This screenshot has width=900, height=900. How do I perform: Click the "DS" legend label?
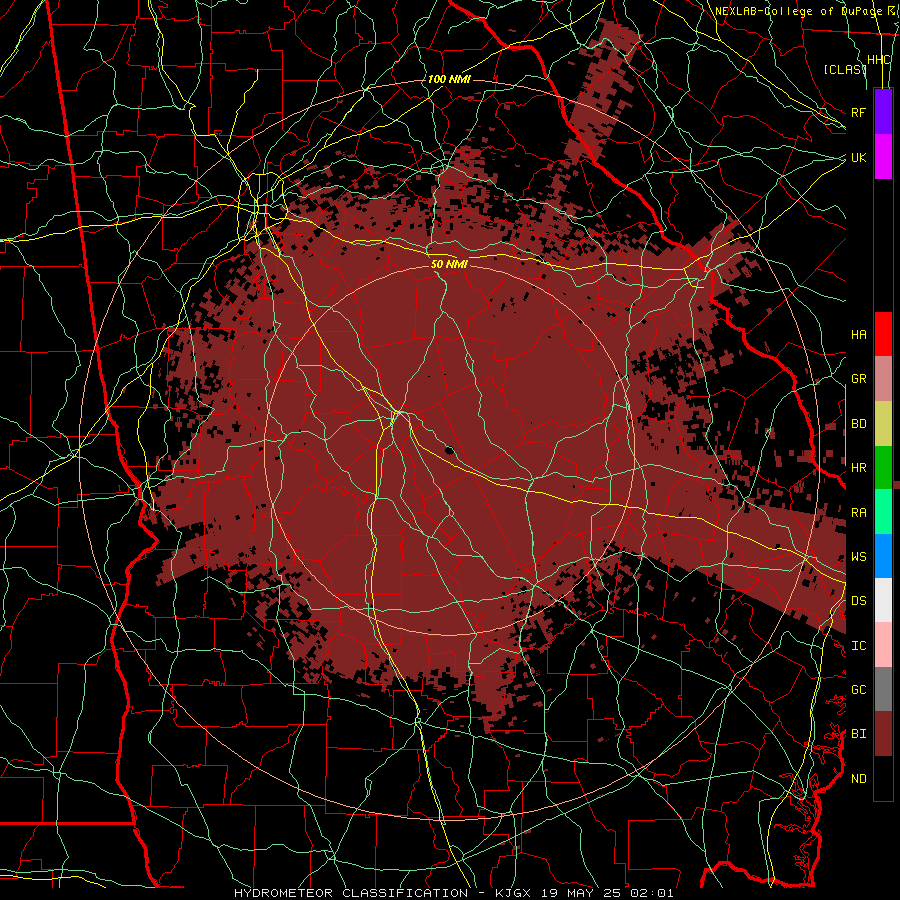point(858,601)
